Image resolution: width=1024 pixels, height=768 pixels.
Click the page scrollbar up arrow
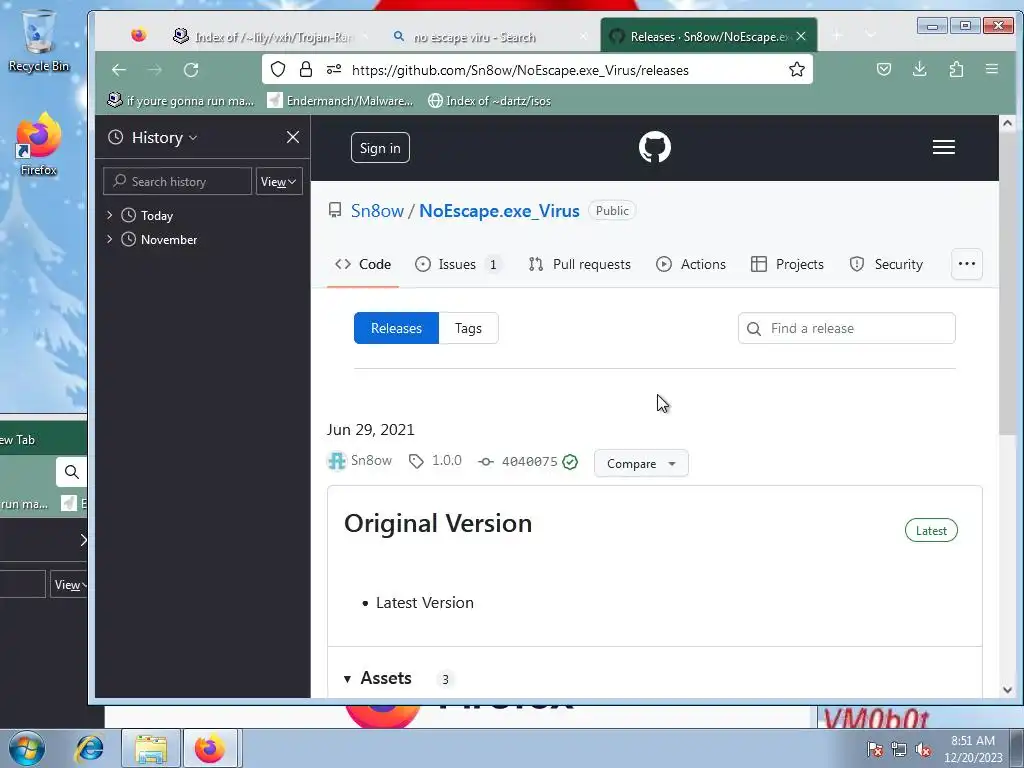pos(1007,123)
